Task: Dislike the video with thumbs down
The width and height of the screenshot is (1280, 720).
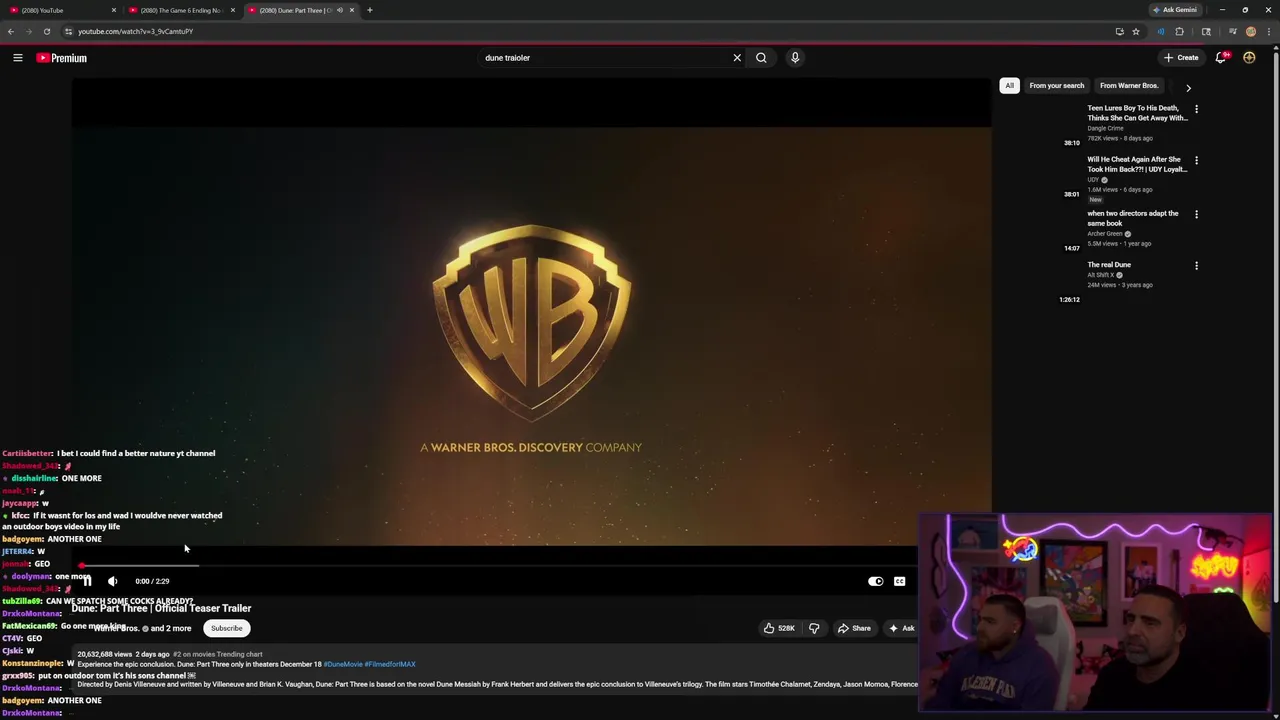Action: coord(814,628)
